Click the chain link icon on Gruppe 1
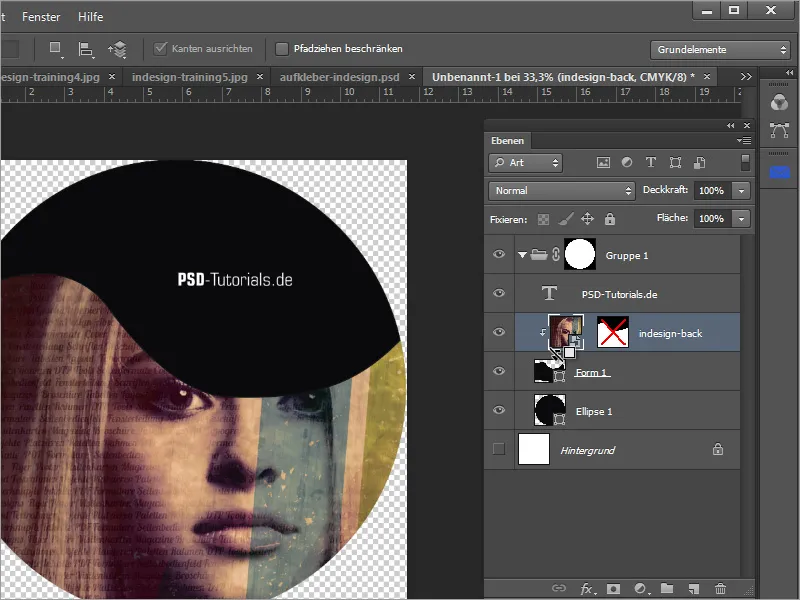 point(556,254)
